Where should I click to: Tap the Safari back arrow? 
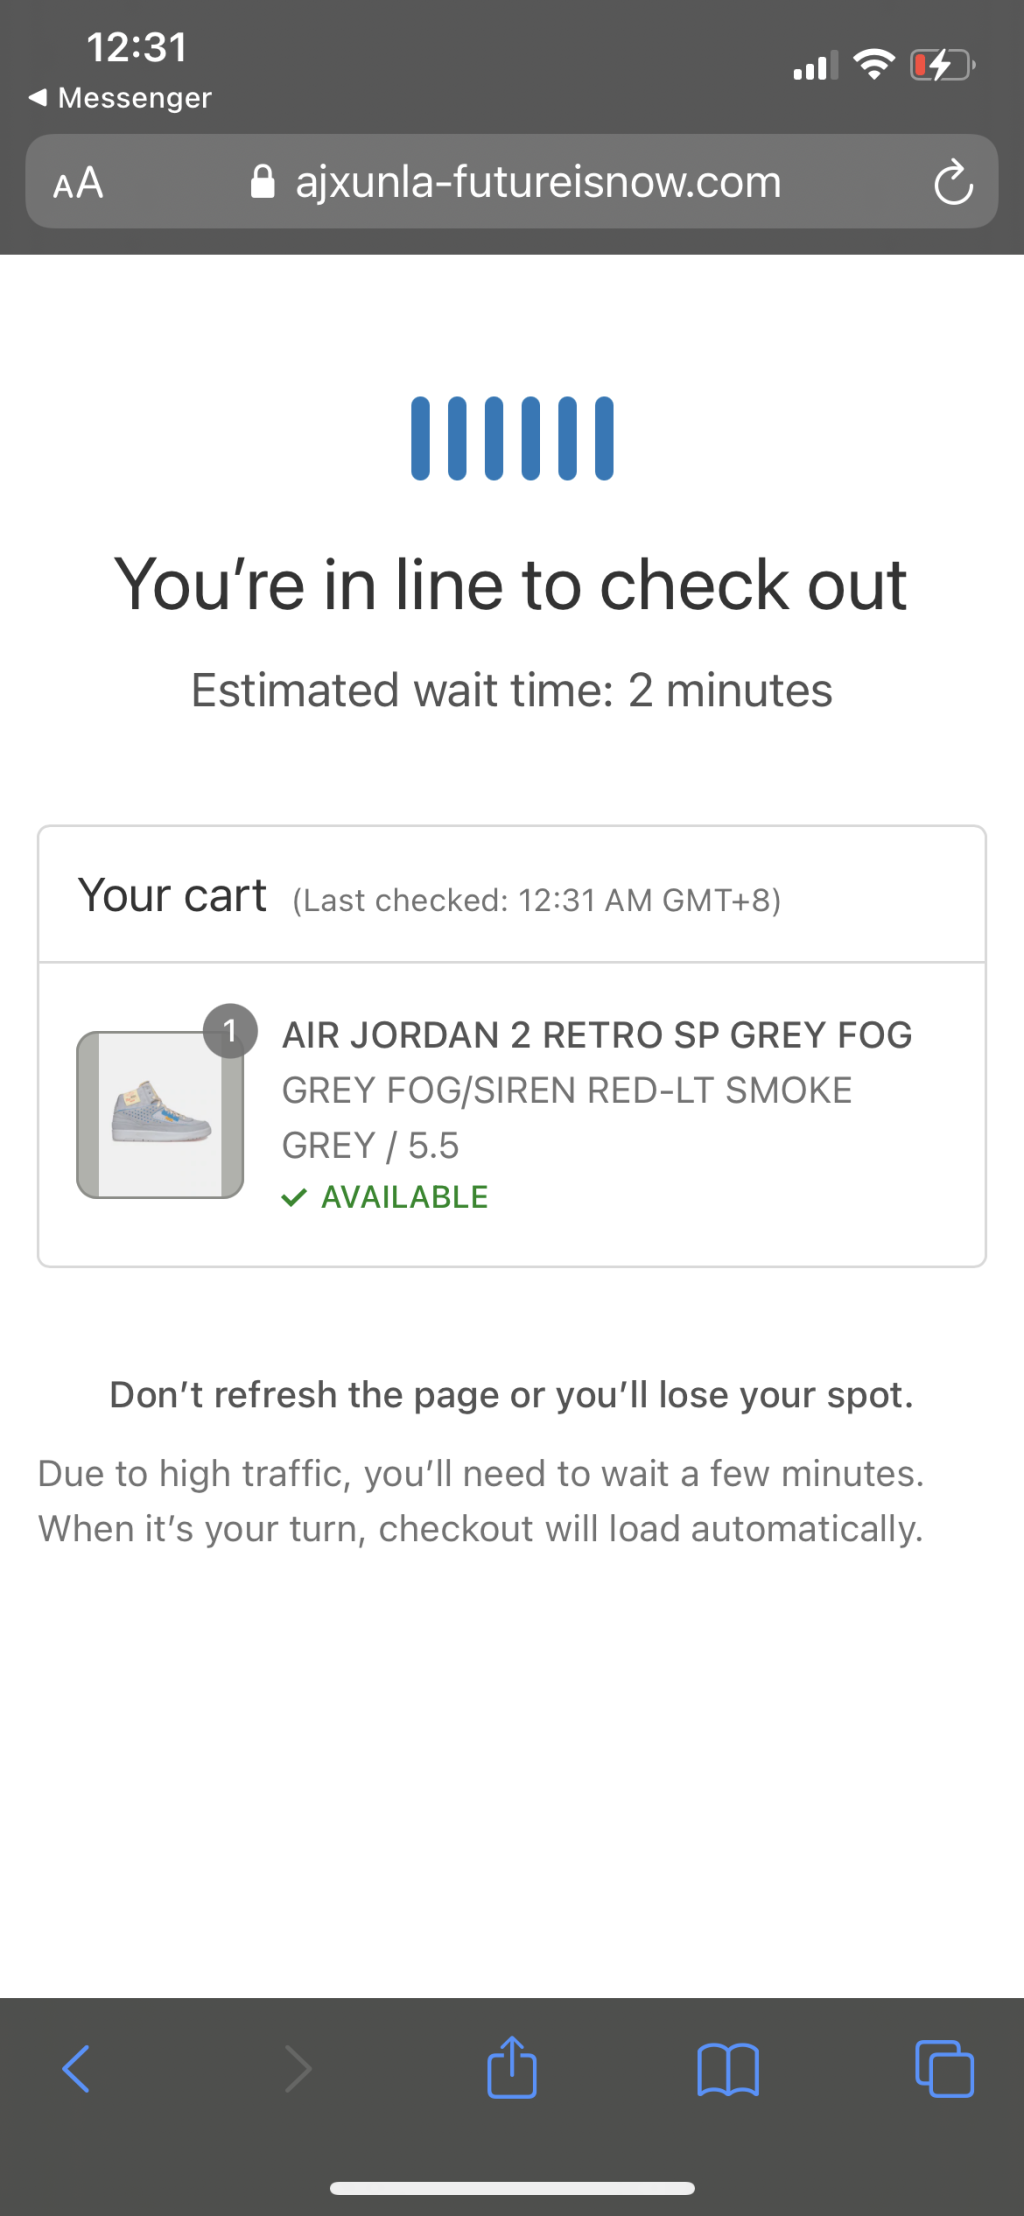(x=77, y=2068)
